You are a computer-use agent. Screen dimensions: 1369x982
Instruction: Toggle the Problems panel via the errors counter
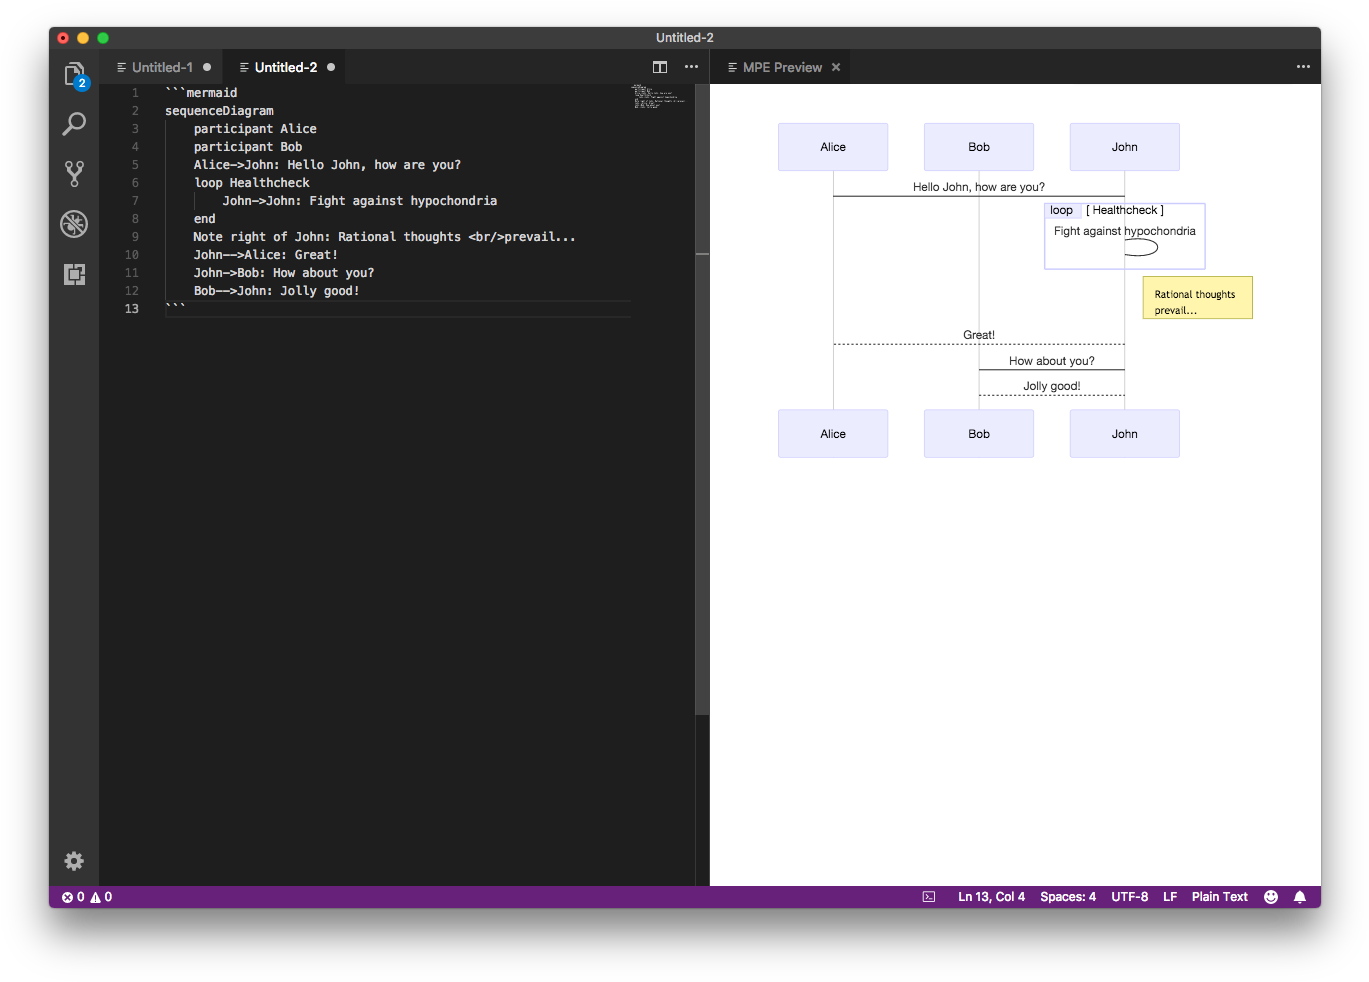pyautogui.click(x=71, y=897)
